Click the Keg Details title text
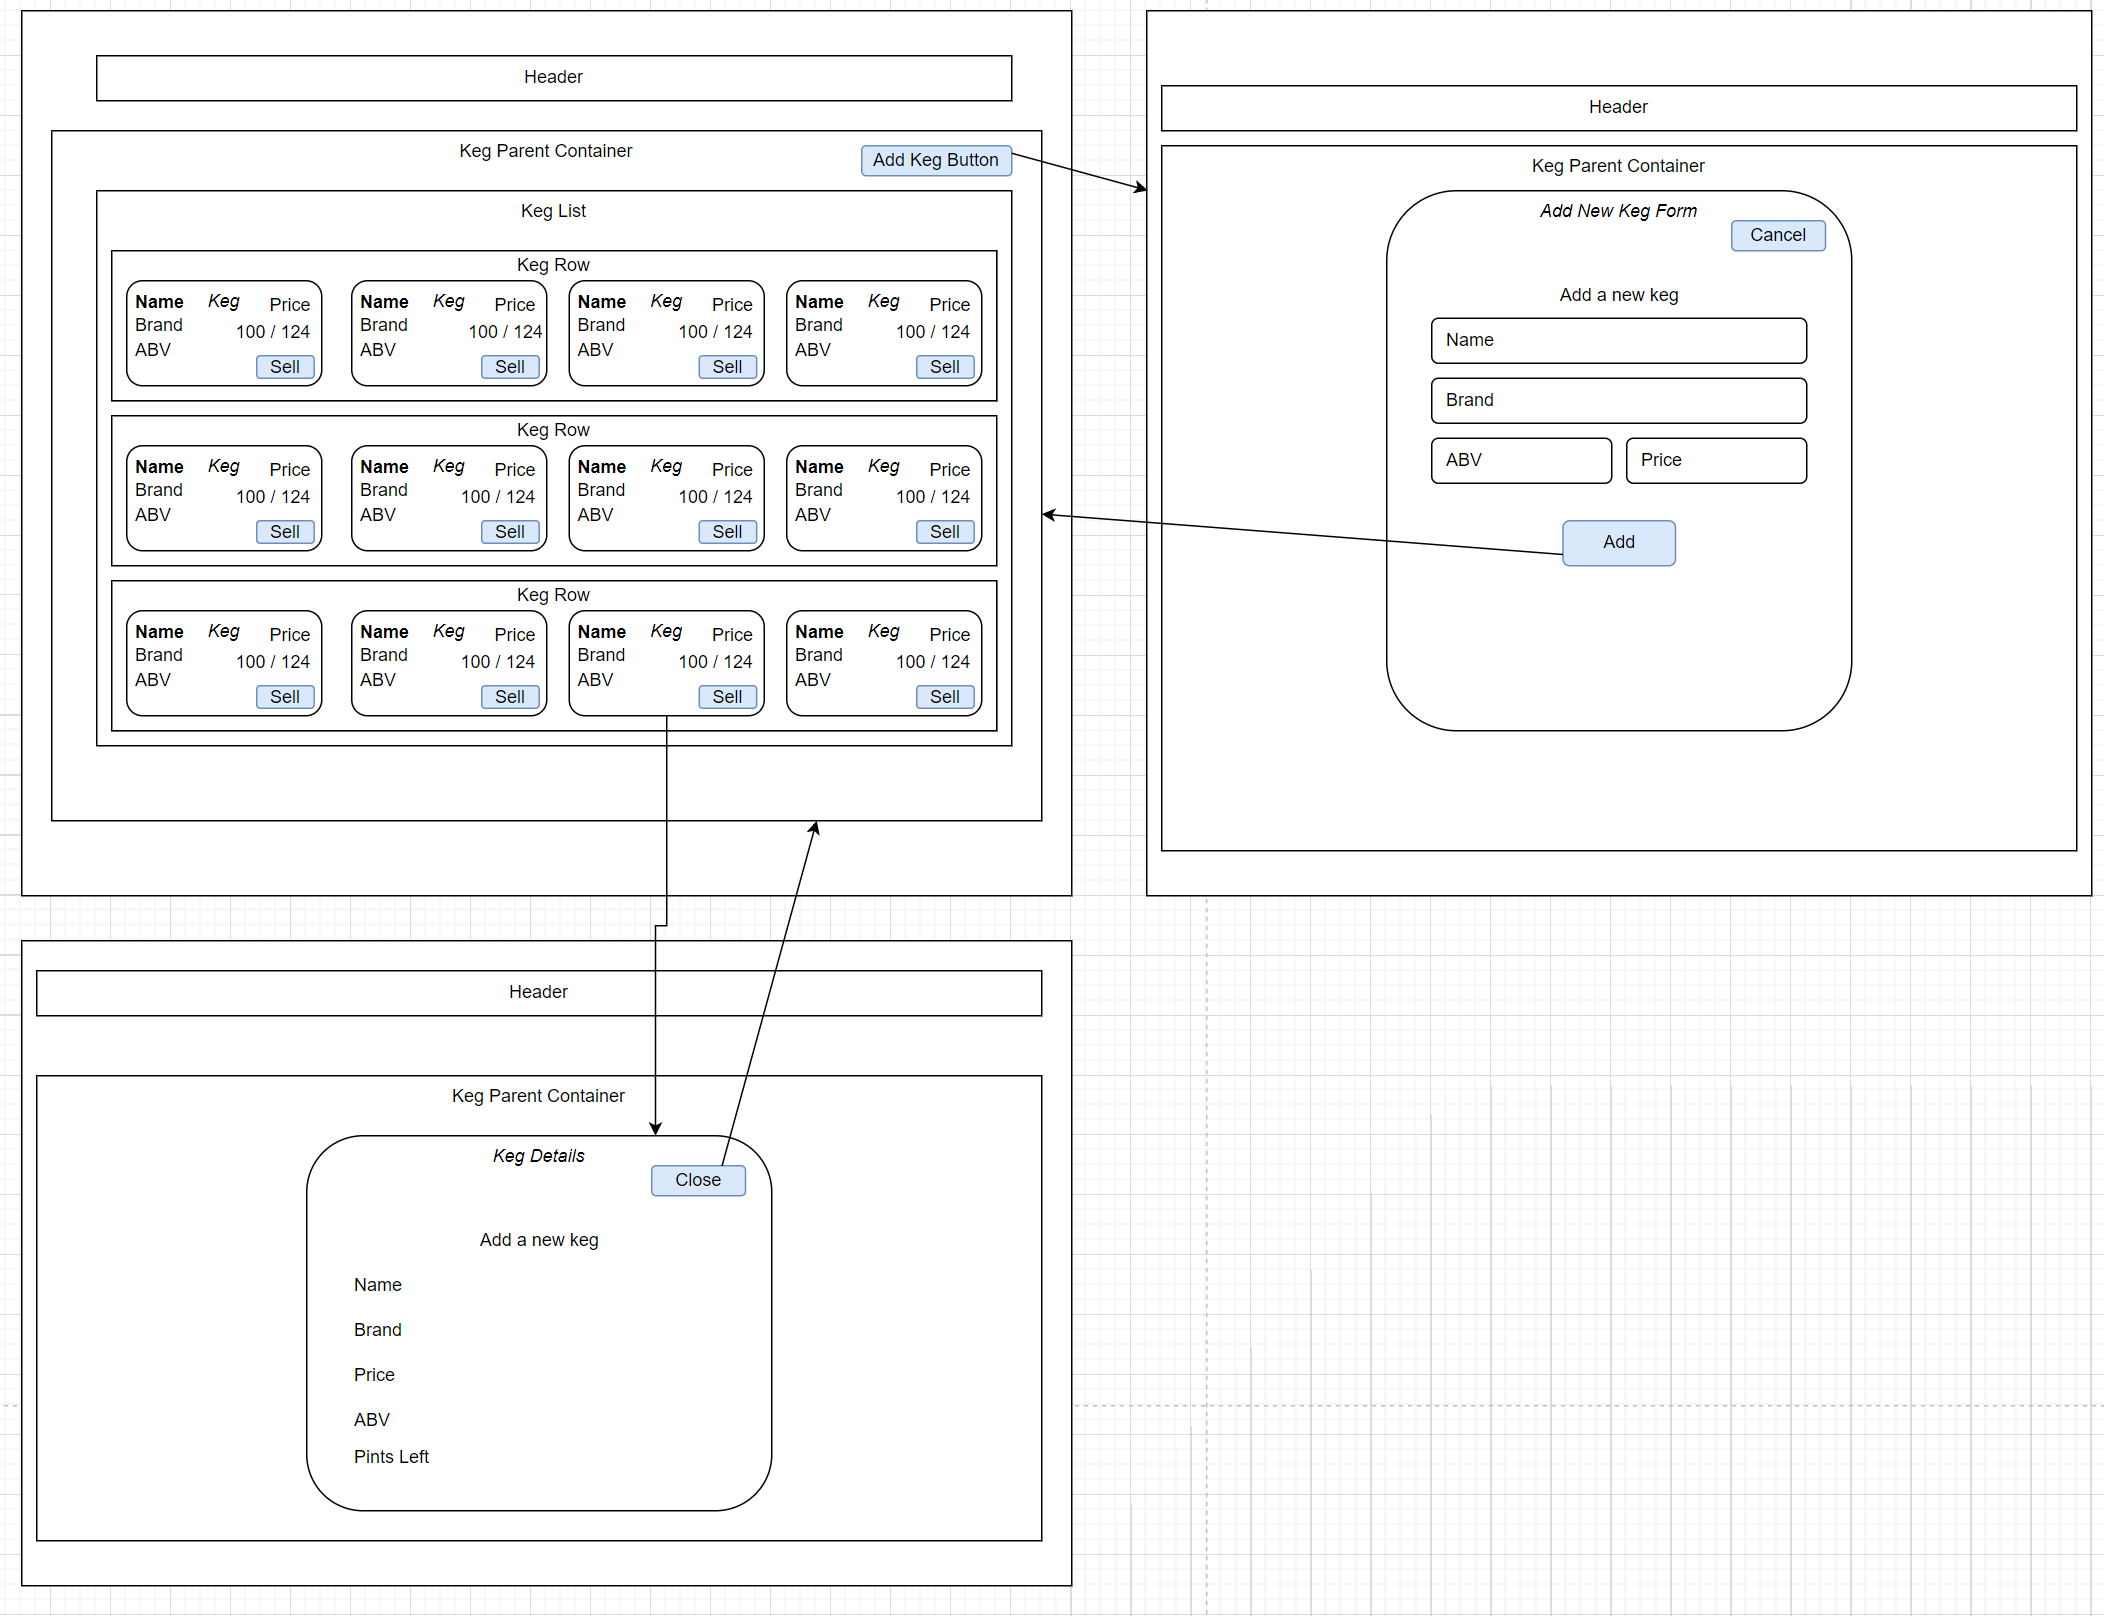Viewport: 2104px width, 1616px height. tap(538, 1156)
